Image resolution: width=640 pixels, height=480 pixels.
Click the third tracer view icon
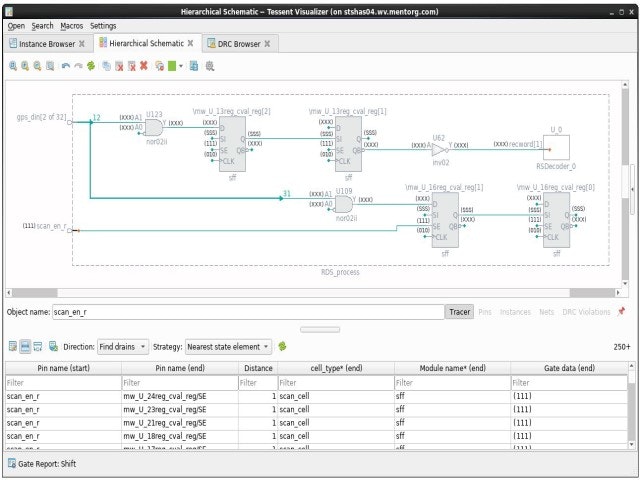pyautogui.click(x=38, y=347)
